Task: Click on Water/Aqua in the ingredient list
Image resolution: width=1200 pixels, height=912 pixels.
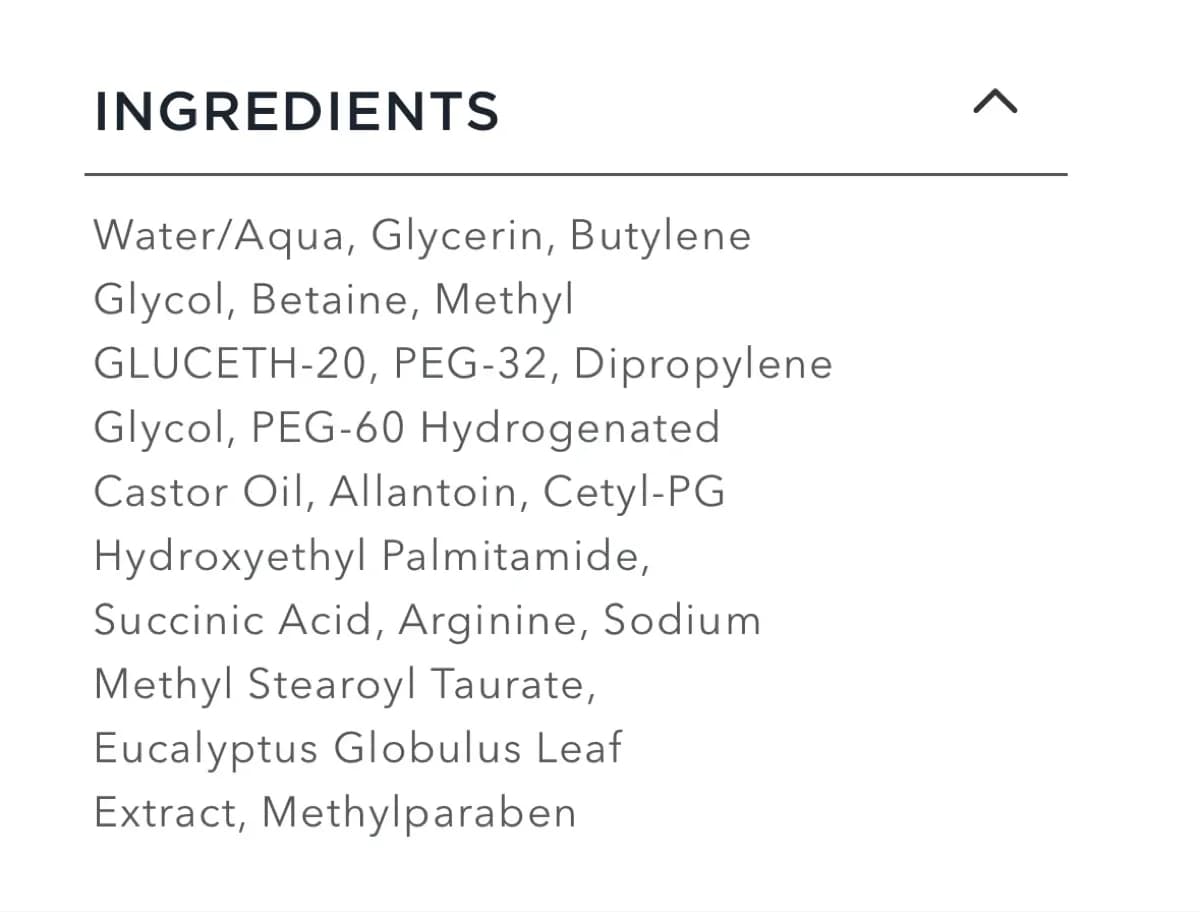Action: pos(219,236)
